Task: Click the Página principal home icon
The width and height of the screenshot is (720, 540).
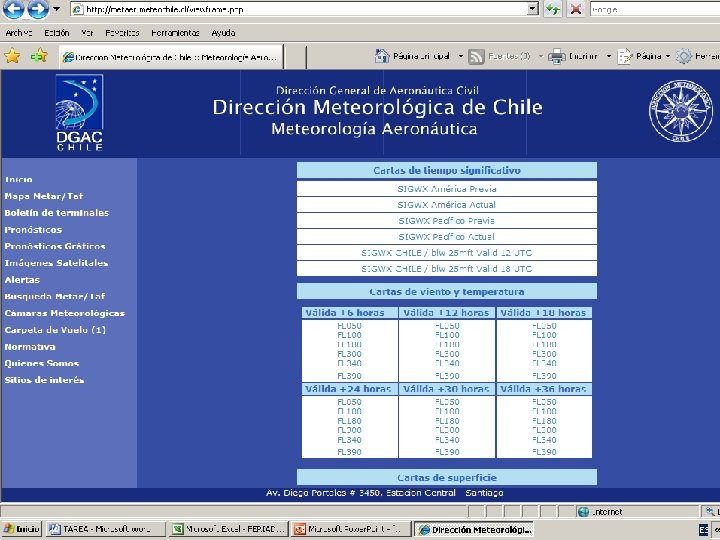Action: coord(382,56)
